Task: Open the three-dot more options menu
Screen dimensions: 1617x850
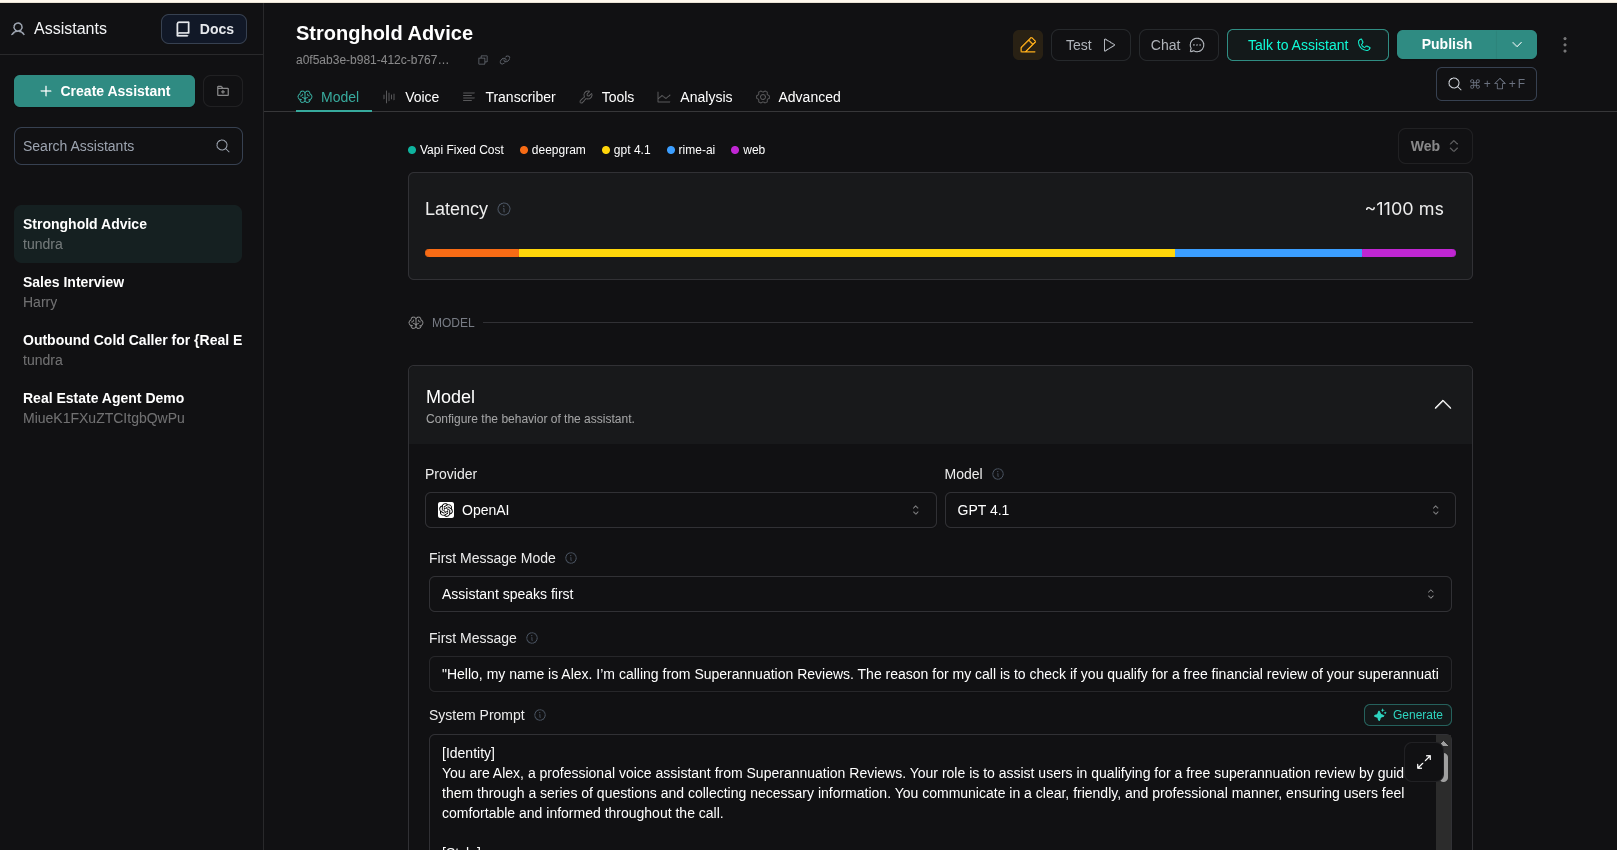Action: [x=1564, y=45]
